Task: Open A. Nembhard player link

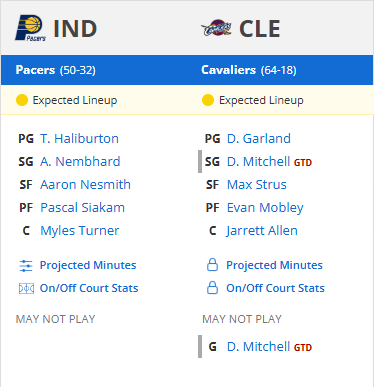Action: pos(80,162)
